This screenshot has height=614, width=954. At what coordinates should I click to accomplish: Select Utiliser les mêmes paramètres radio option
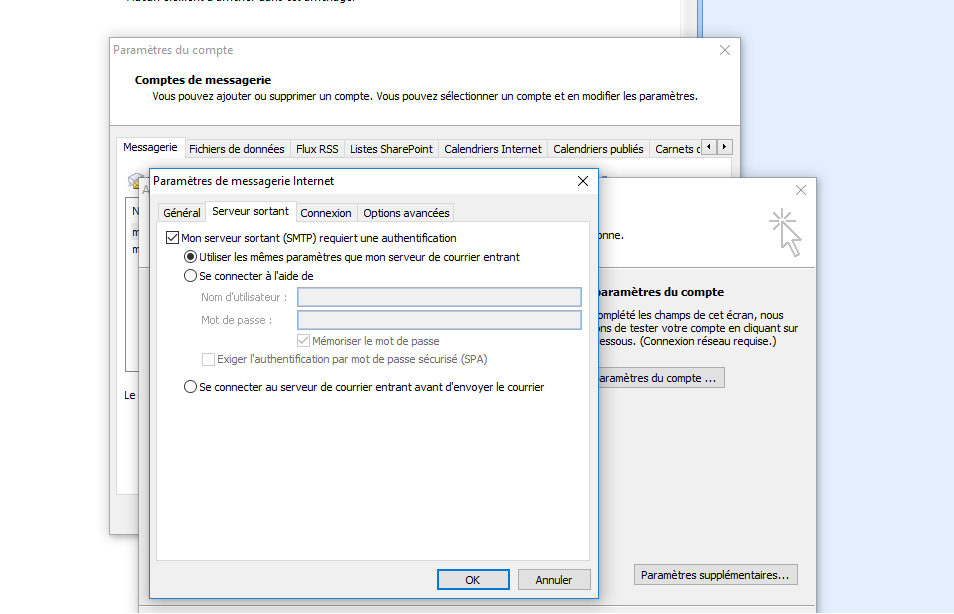[191, 257]
